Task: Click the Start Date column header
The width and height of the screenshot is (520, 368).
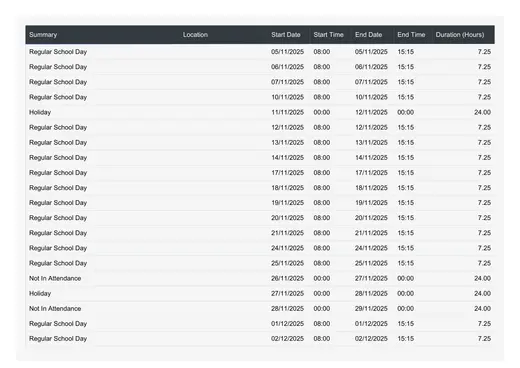Action: coord(286,35)
